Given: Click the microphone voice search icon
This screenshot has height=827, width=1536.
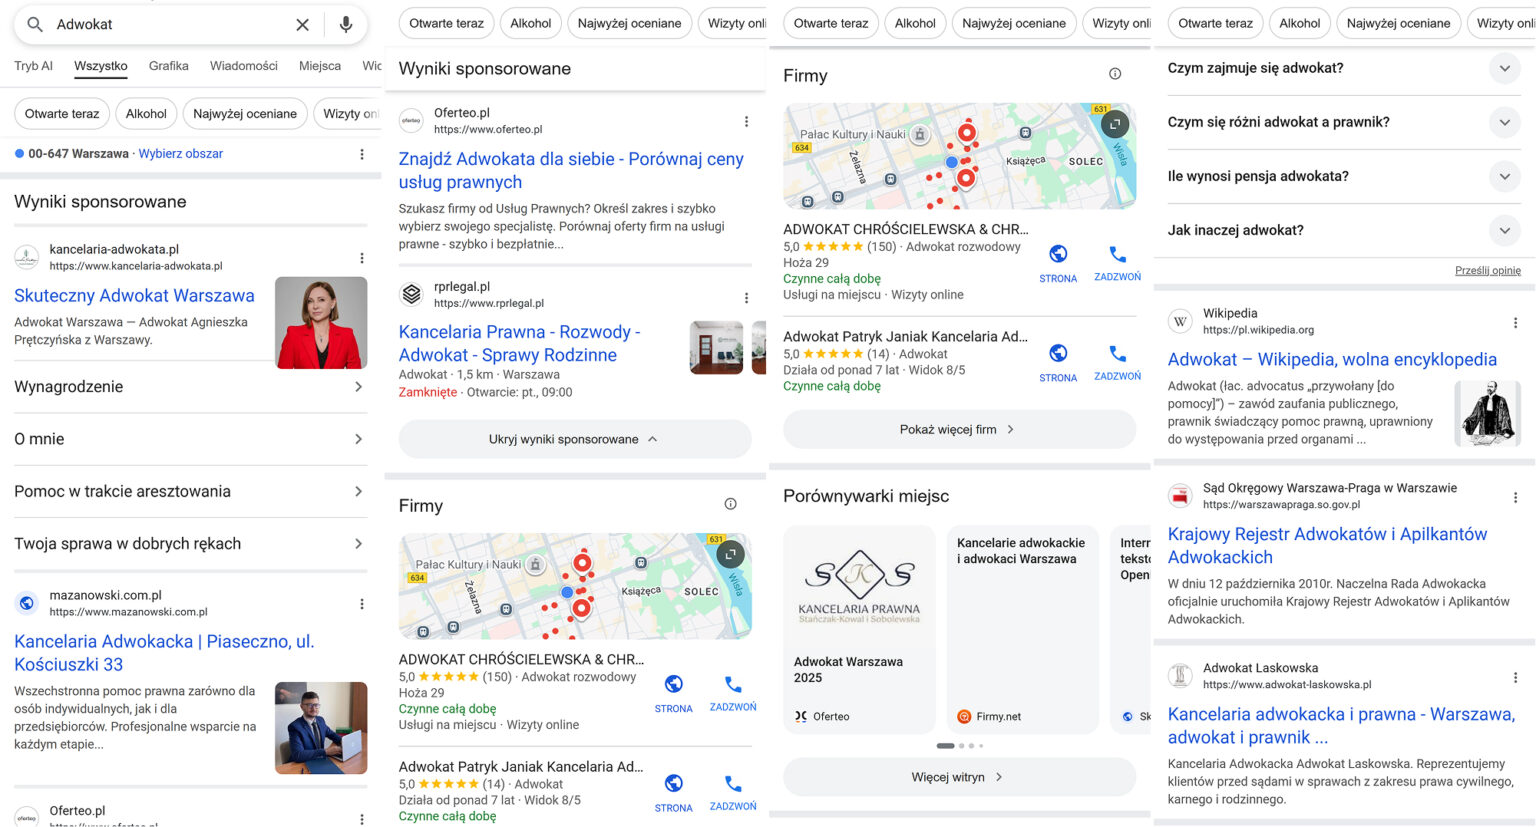Looking at the screenshot, I should click(346, 24).
